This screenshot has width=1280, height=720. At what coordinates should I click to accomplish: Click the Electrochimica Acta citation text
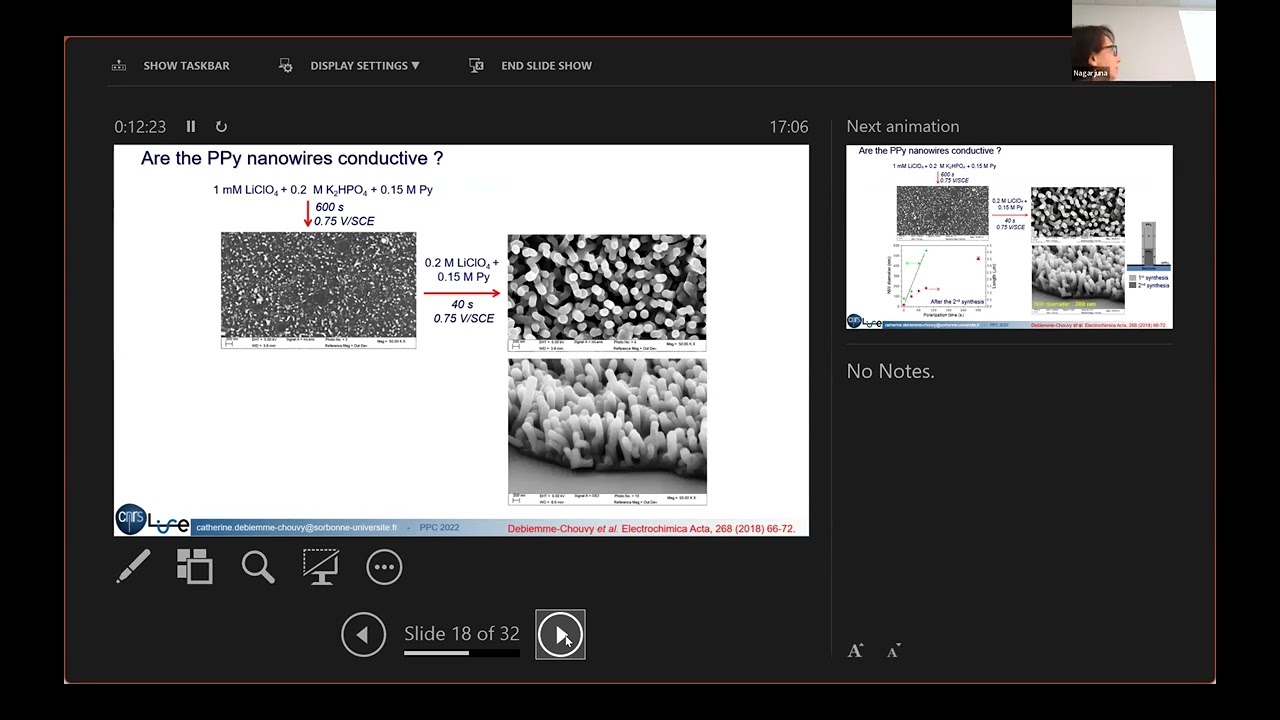point(651,528)
